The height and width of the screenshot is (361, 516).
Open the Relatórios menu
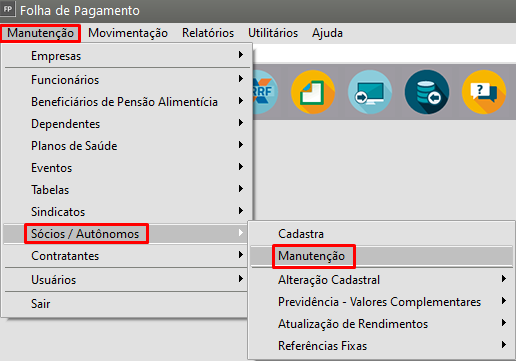pyautogui.click(x=208, y=33)
